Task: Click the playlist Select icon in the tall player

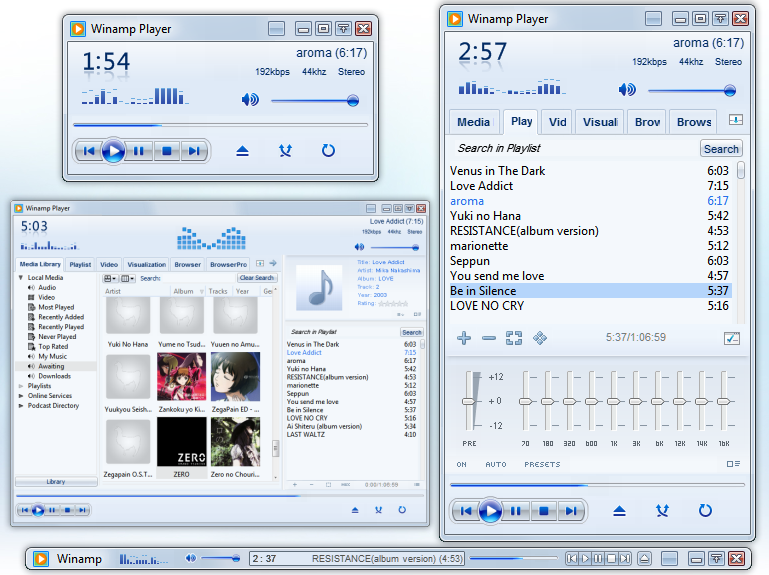Action: [513, 338]
